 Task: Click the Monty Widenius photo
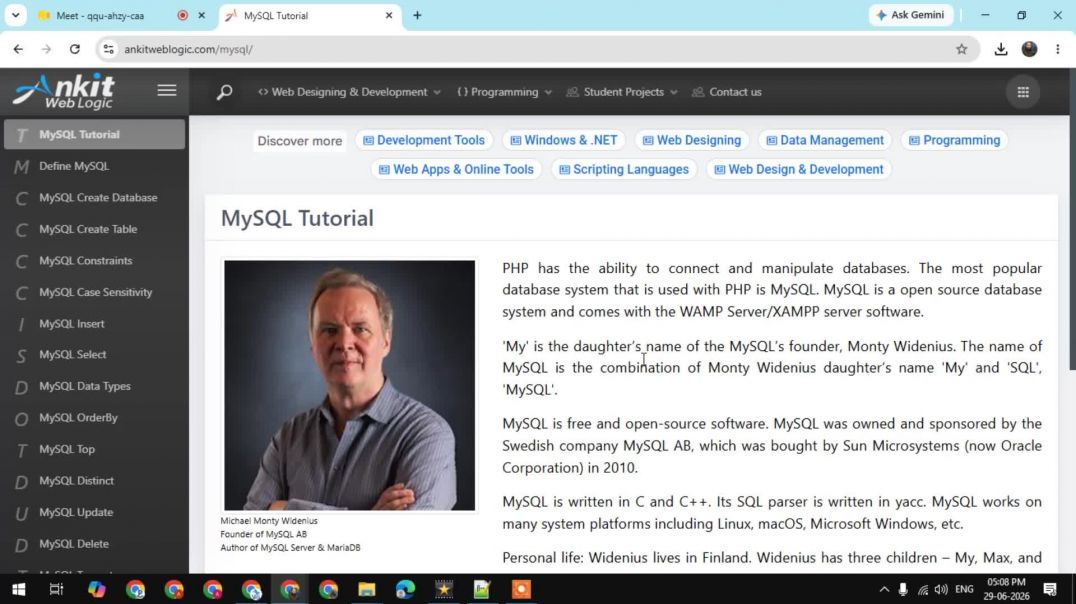[349, 385]
